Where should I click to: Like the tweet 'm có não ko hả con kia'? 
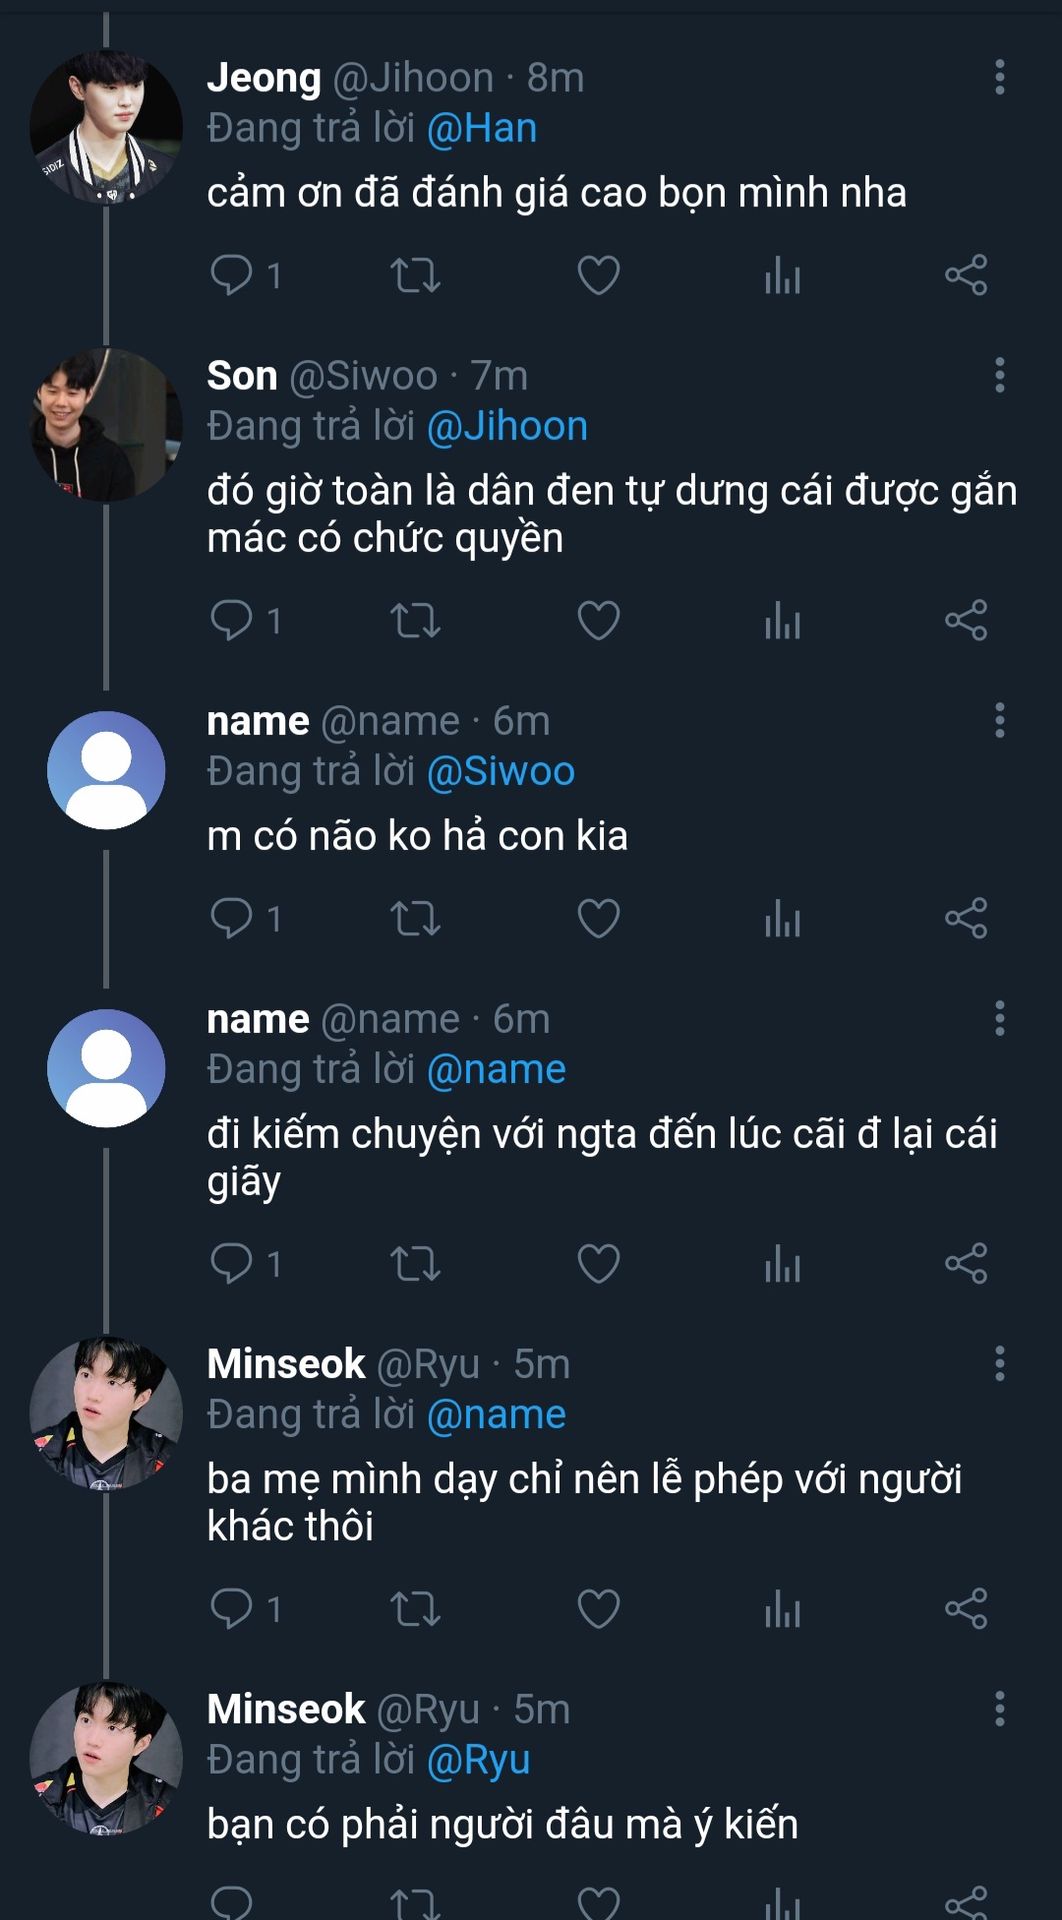coord(598,918)
